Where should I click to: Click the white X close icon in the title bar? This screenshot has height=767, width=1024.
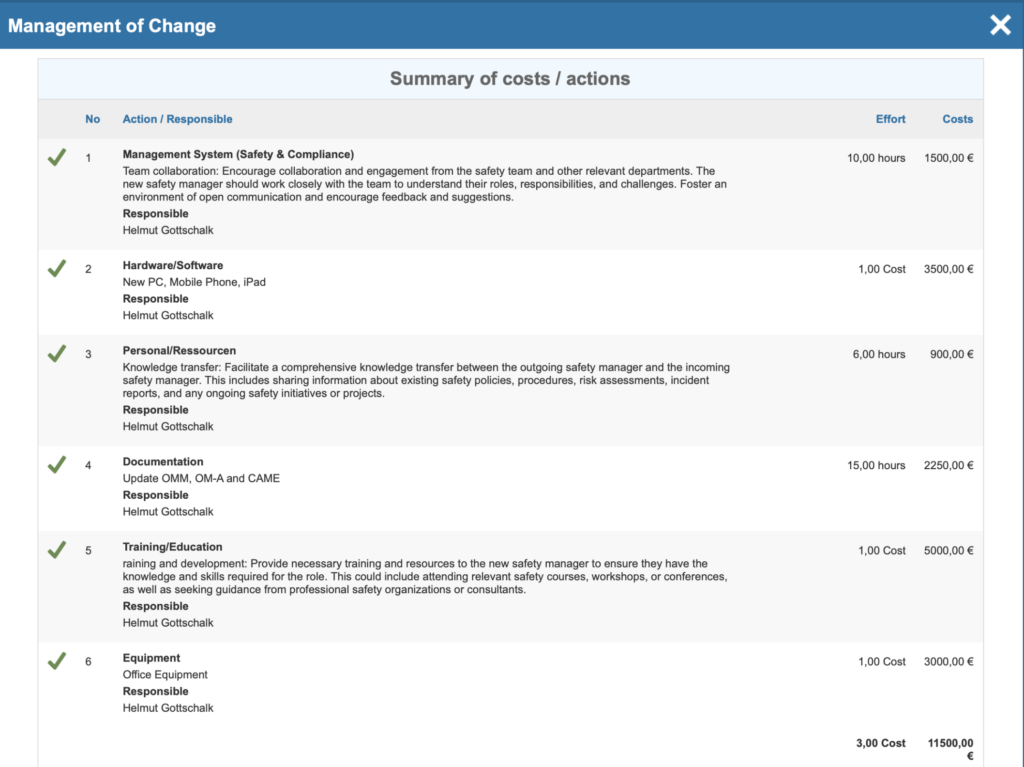point(1000,25)
